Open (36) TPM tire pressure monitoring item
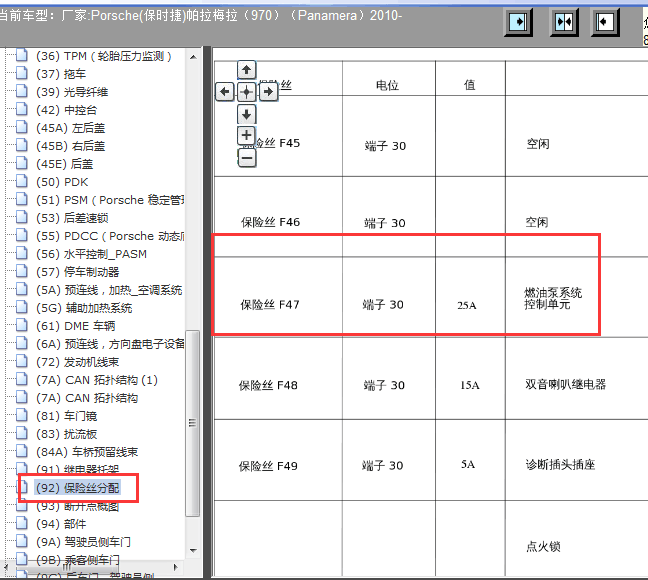 coord(103,56)
